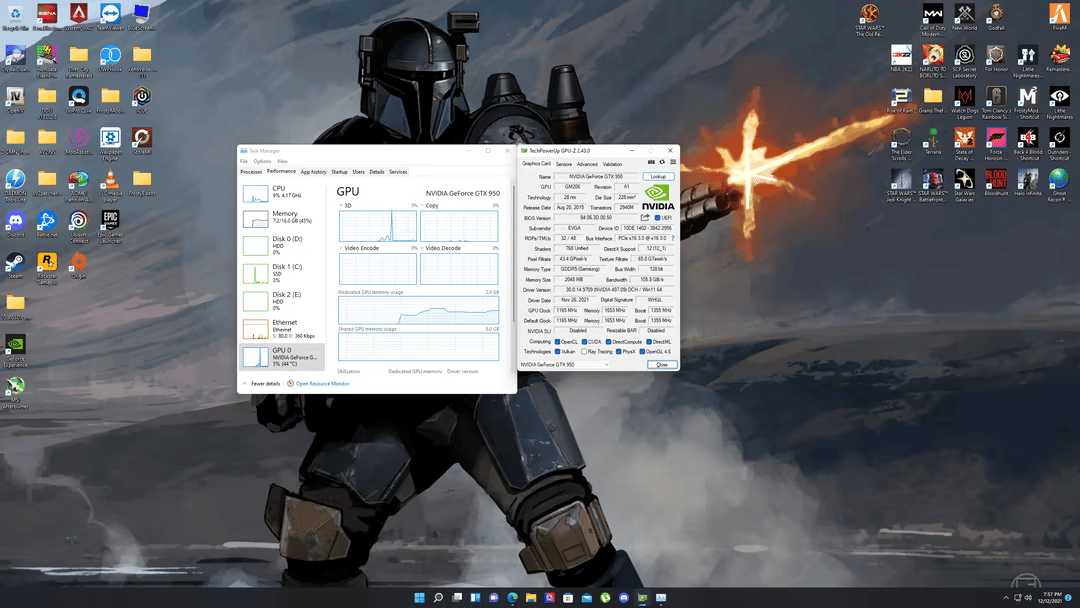The height and width of the screenshot is (608, 1080).
Task: Open the Battle.net desktop icon
Action: [x=47, y=224]
